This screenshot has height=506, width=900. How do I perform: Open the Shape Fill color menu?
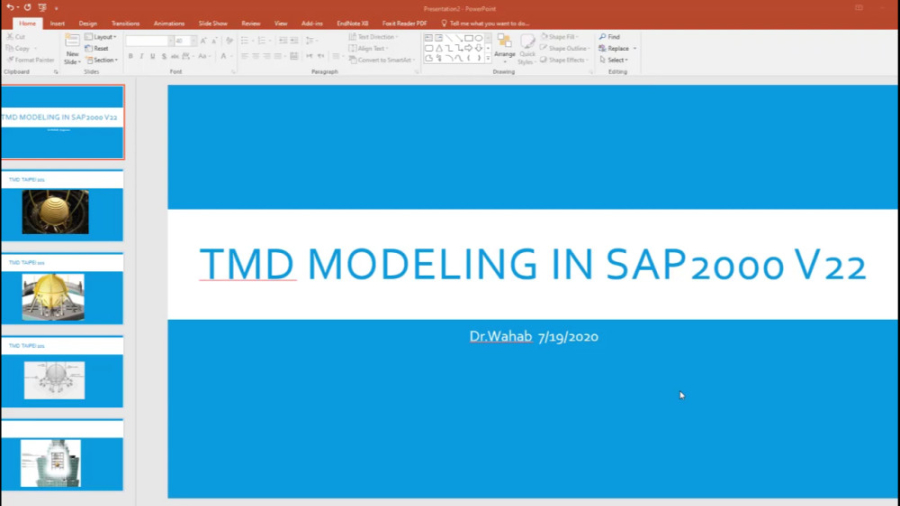click(x=560, y=37)
